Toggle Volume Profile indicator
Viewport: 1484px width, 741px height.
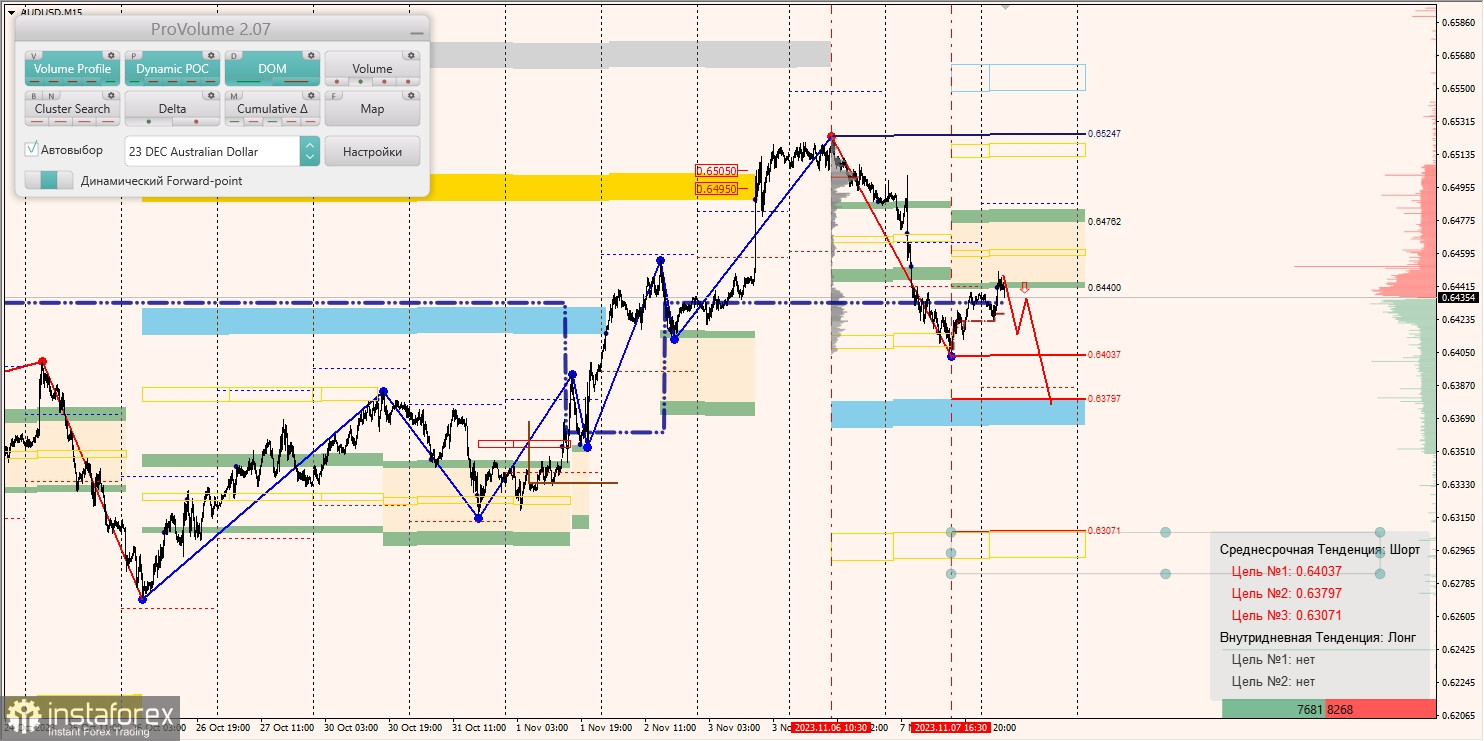tap(72, 68)
